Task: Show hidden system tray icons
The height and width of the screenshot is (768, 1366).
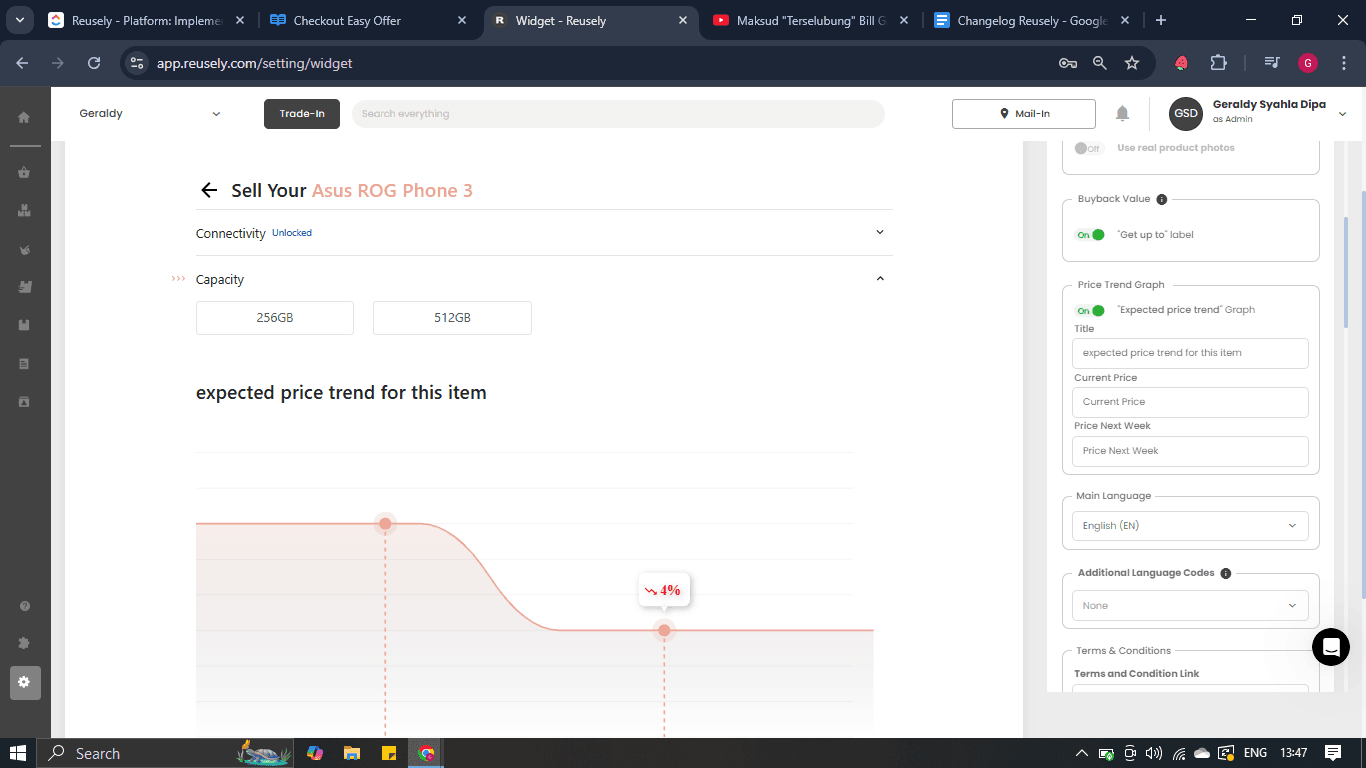Action: click(x=1081, y=753)
